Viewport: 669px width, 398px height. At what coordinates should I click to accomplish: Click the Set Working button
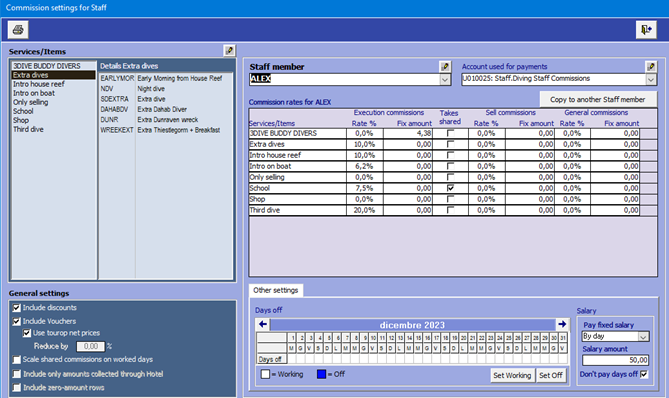[x=512, y=375]
